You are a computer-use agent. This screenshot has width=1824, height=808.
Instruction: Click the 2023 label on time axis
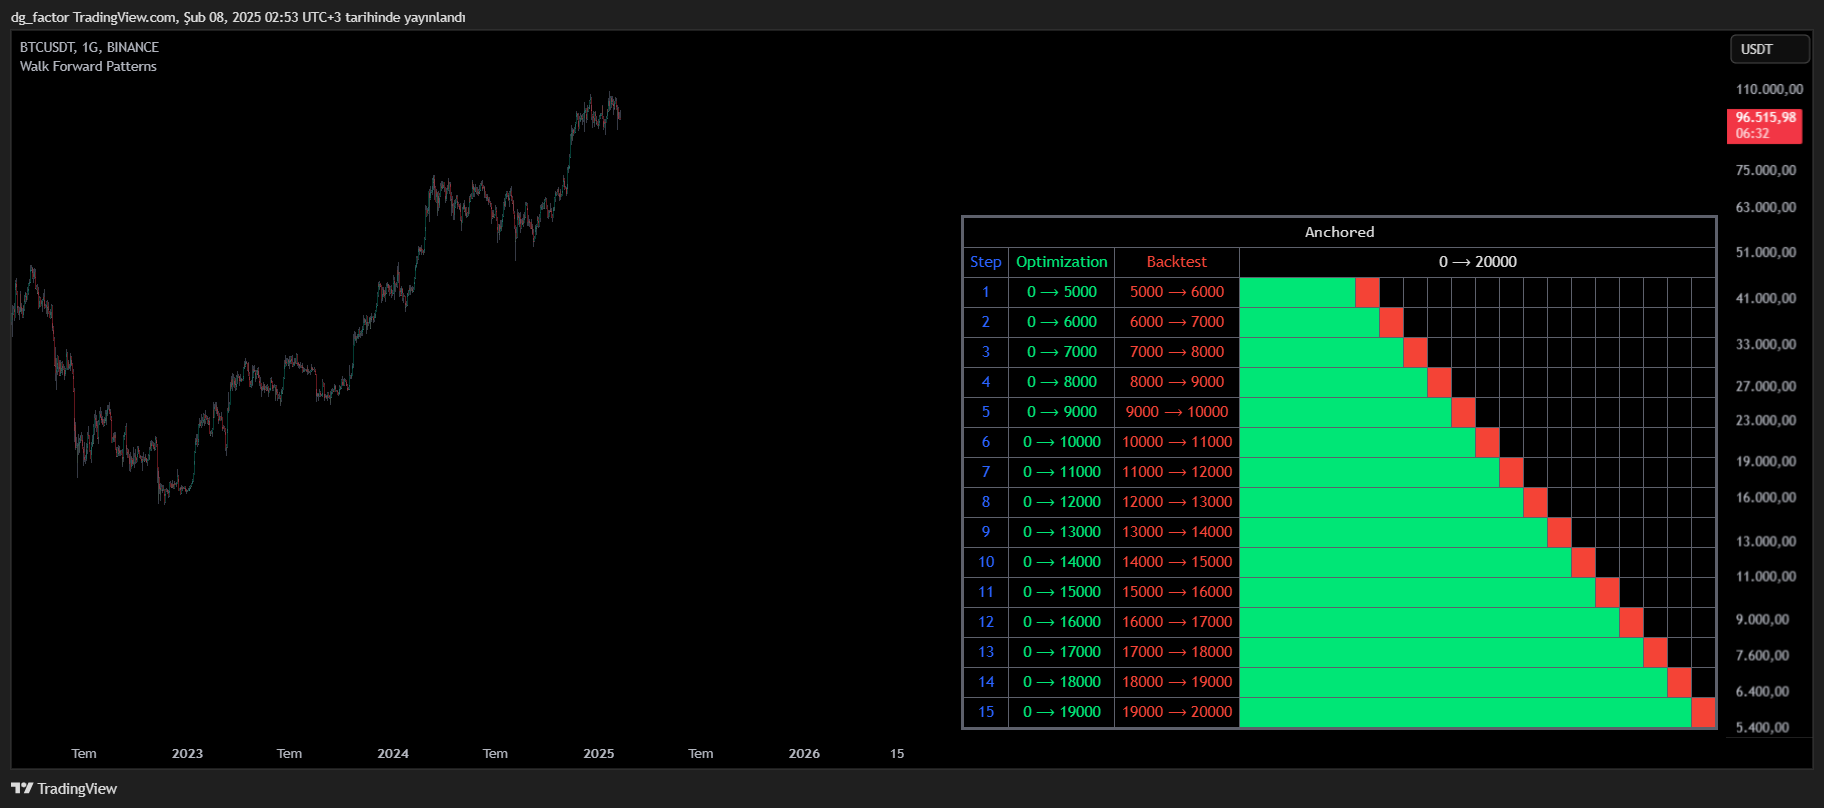[x=187, y=753]
